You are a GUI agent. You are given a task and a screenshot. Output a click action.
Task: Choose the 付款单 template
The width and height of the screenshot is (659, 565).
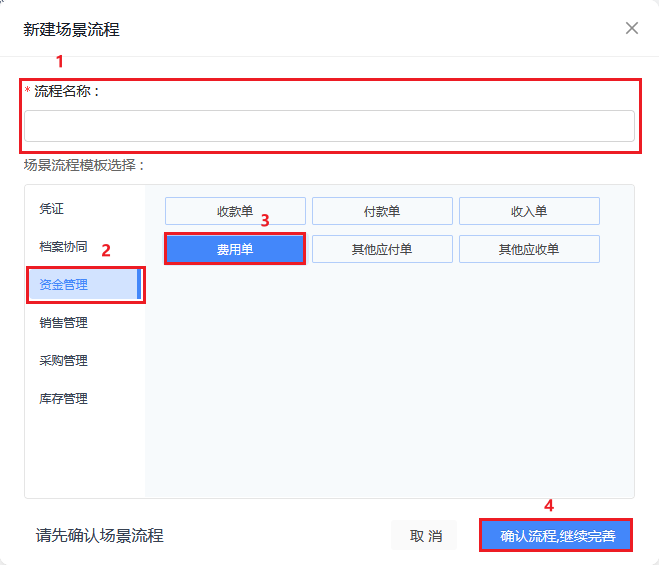tap(382, 211)
